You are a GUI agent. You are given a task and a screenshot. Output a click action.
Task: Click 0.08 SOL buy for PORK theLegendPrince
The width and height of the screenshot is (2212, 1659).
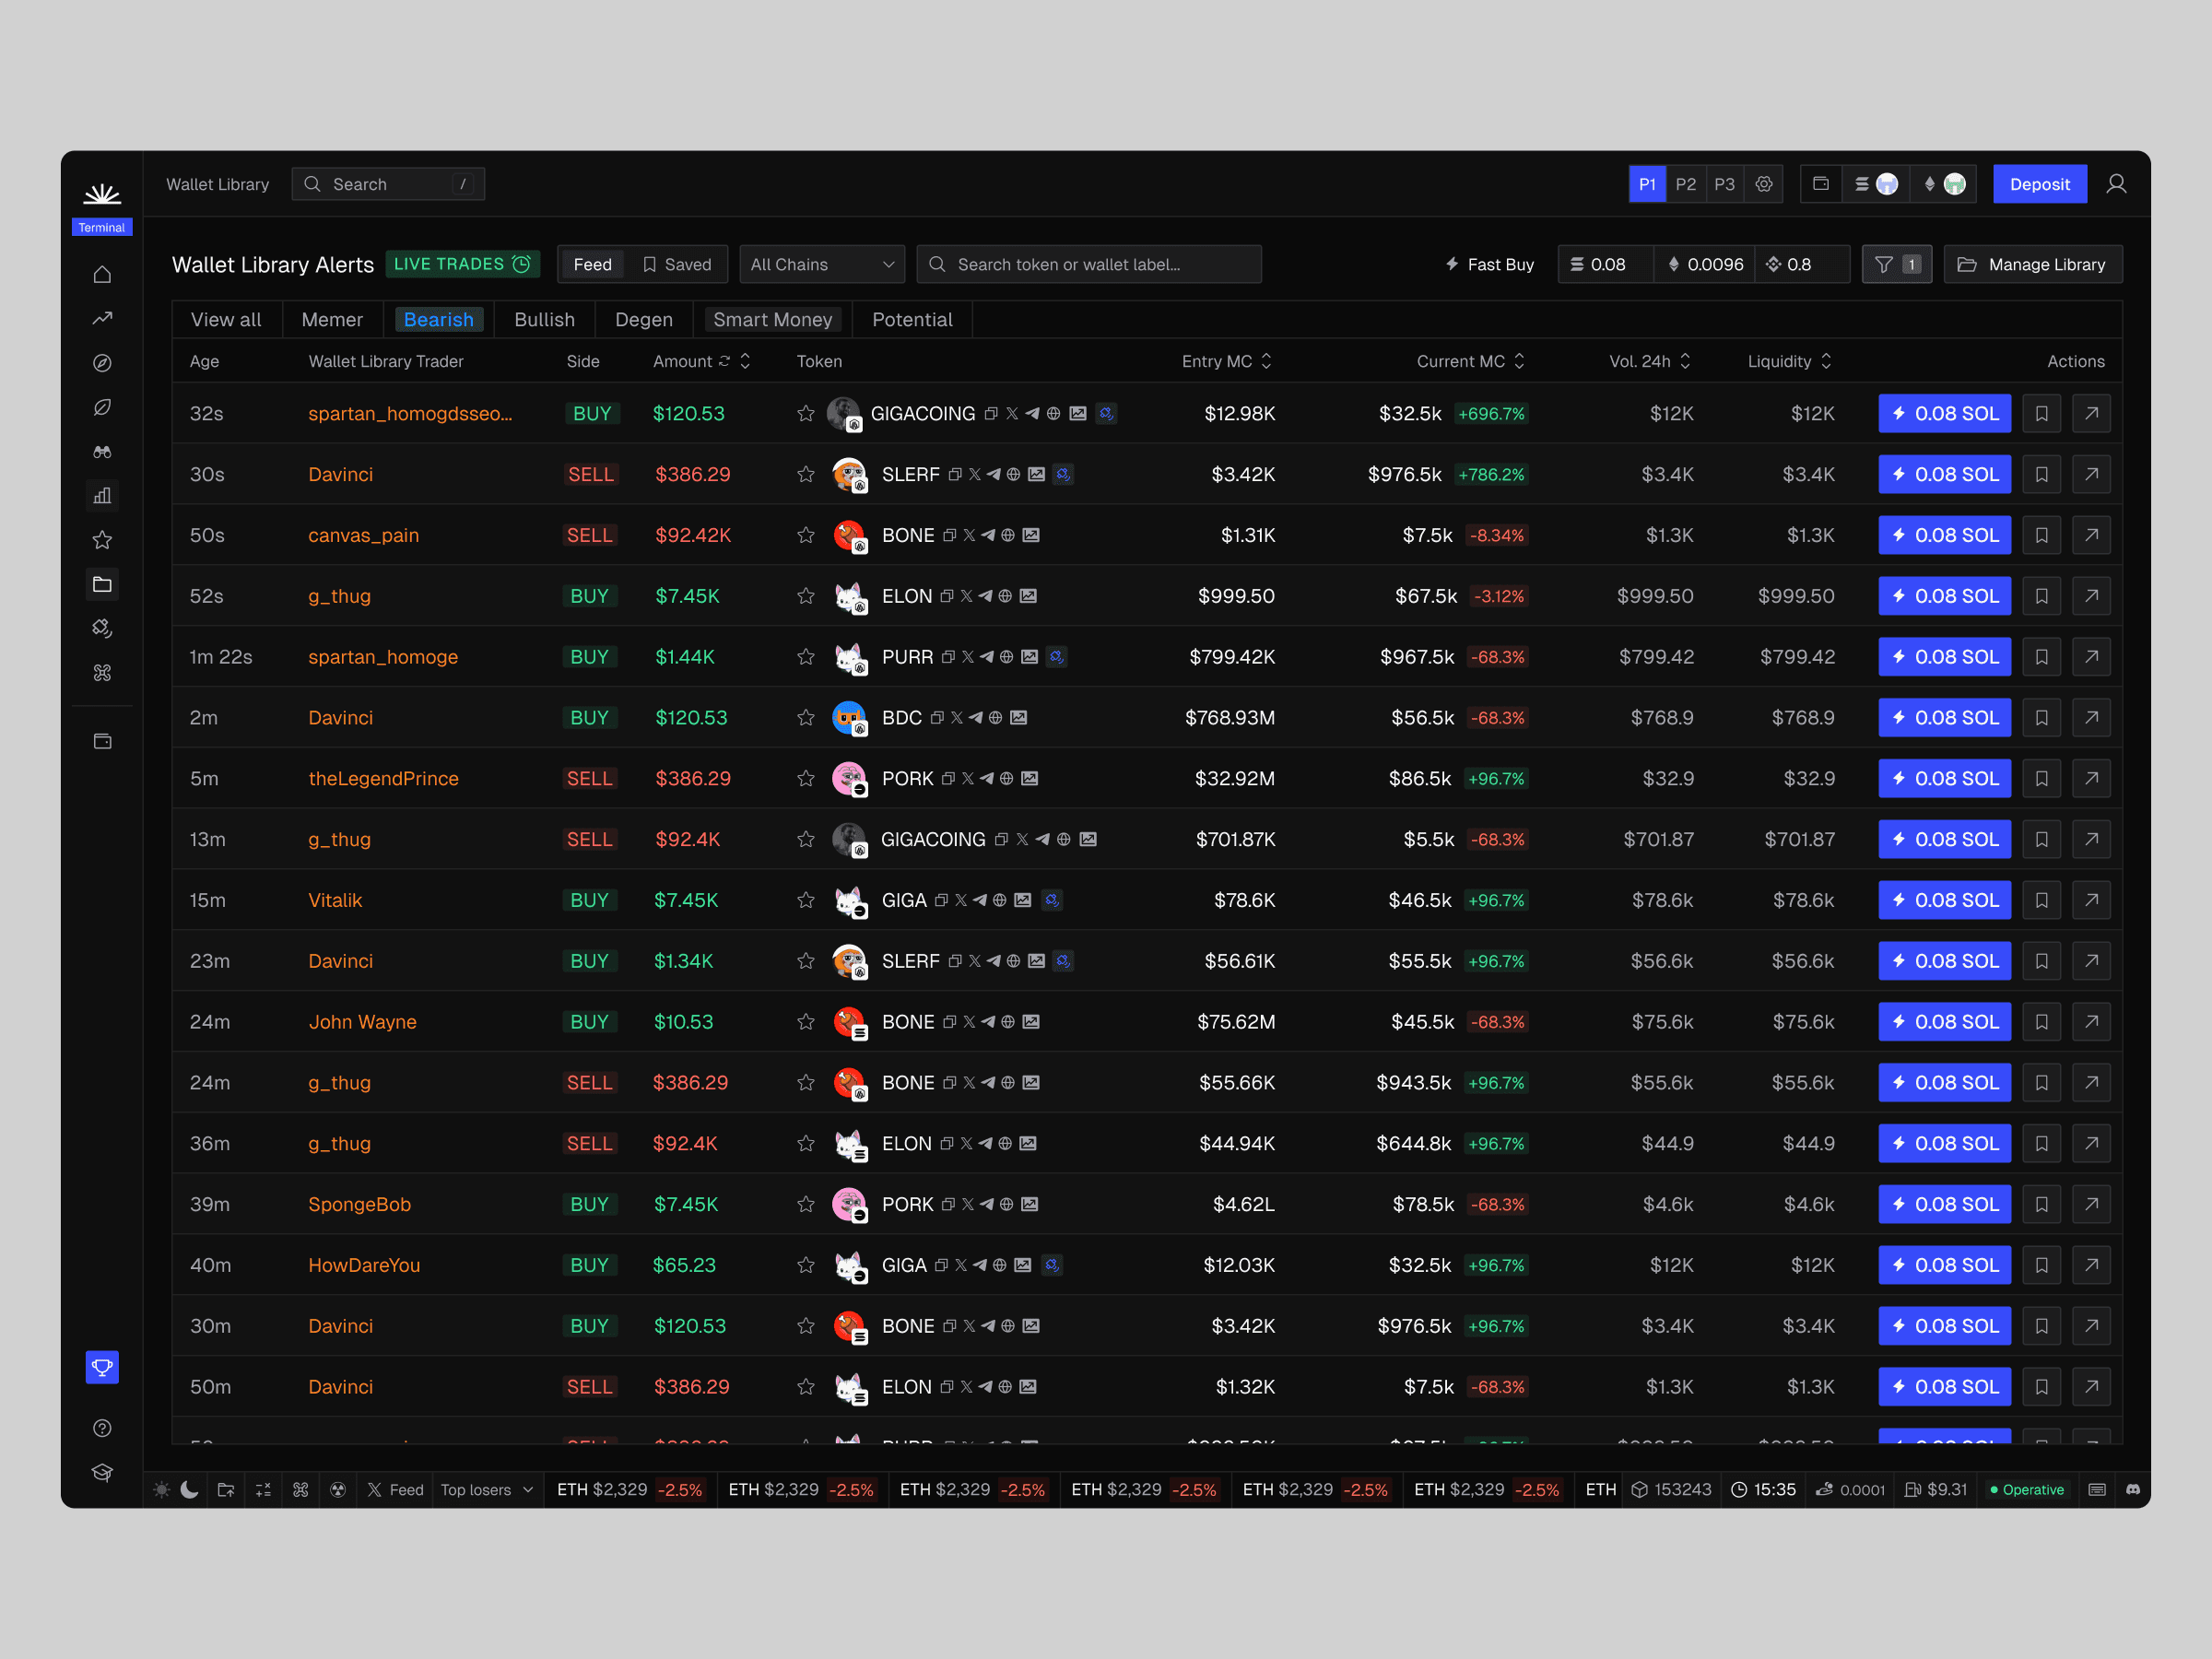(1944, 778)
